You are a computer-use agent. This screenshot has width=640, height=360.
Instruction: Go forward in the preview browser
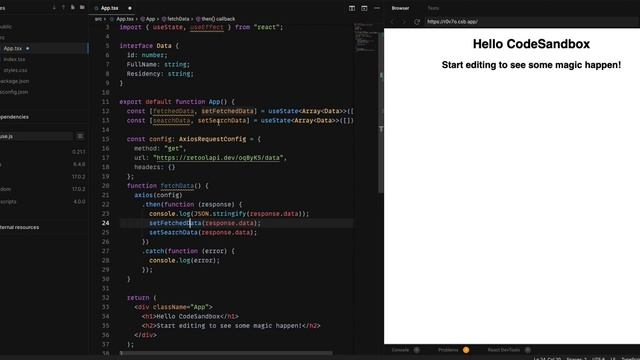pos(404,22)
